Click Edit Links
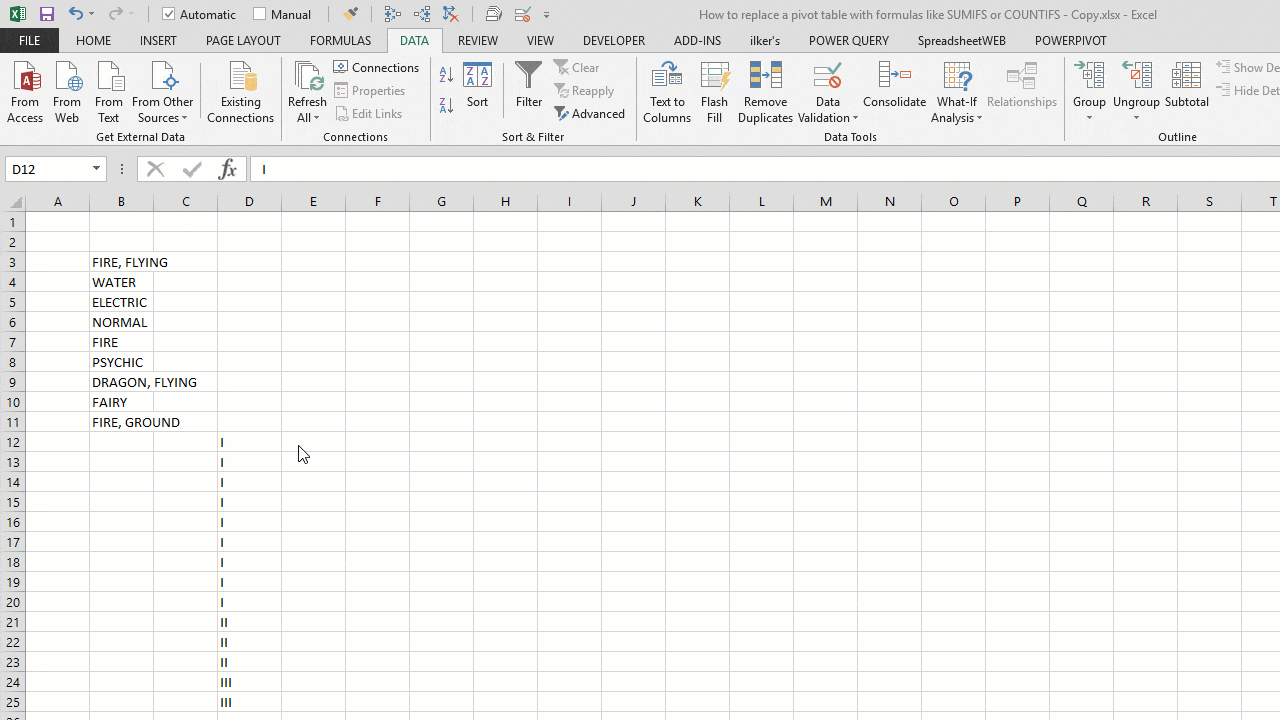 (369, 113)
